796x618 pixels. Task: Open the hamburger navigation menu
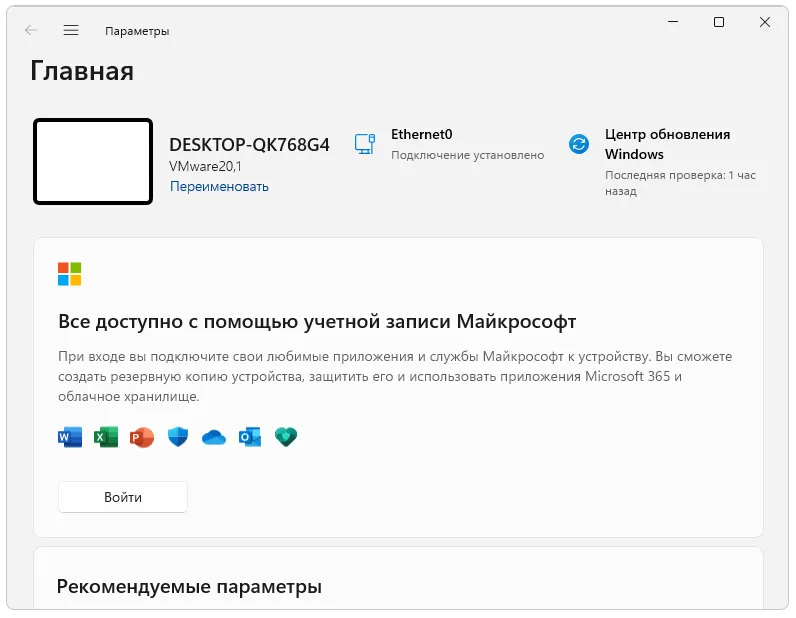point(71,30)
